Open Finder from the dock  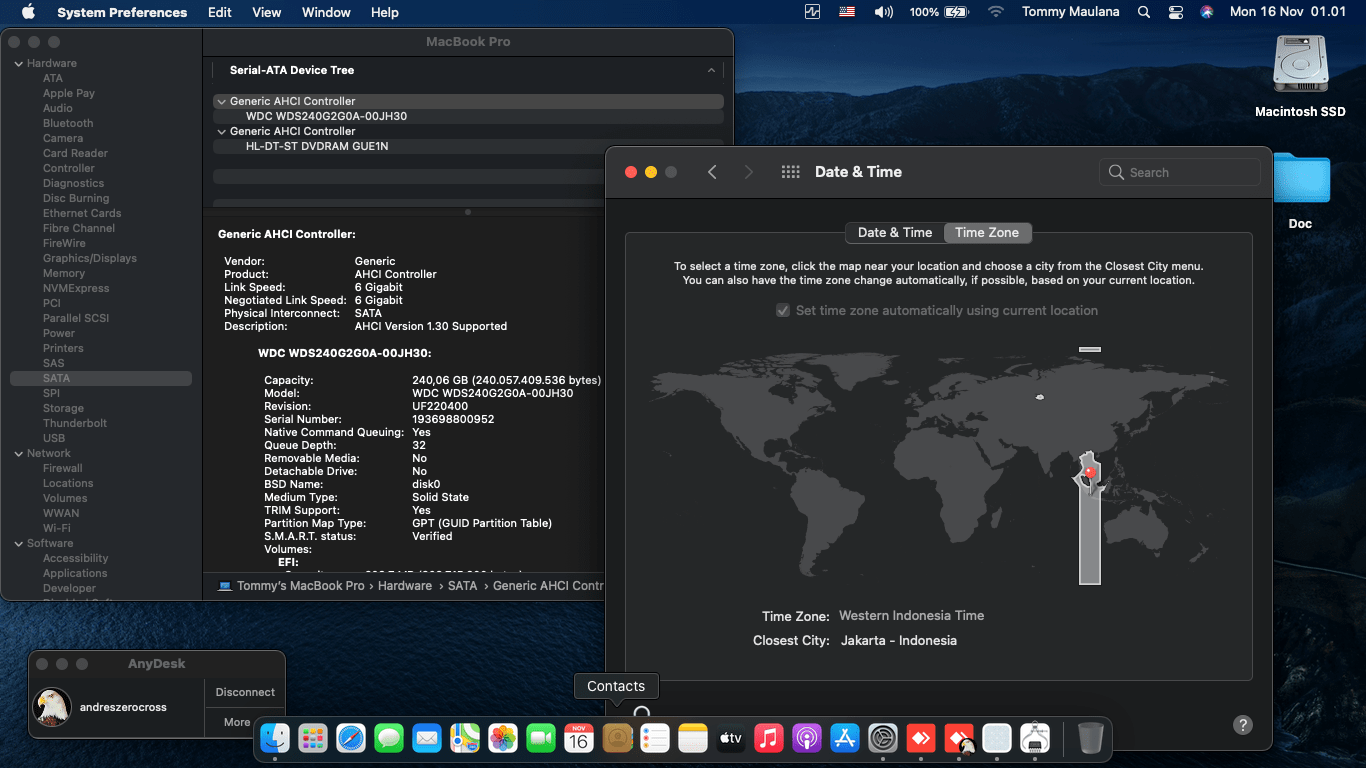tap(275, 739)
